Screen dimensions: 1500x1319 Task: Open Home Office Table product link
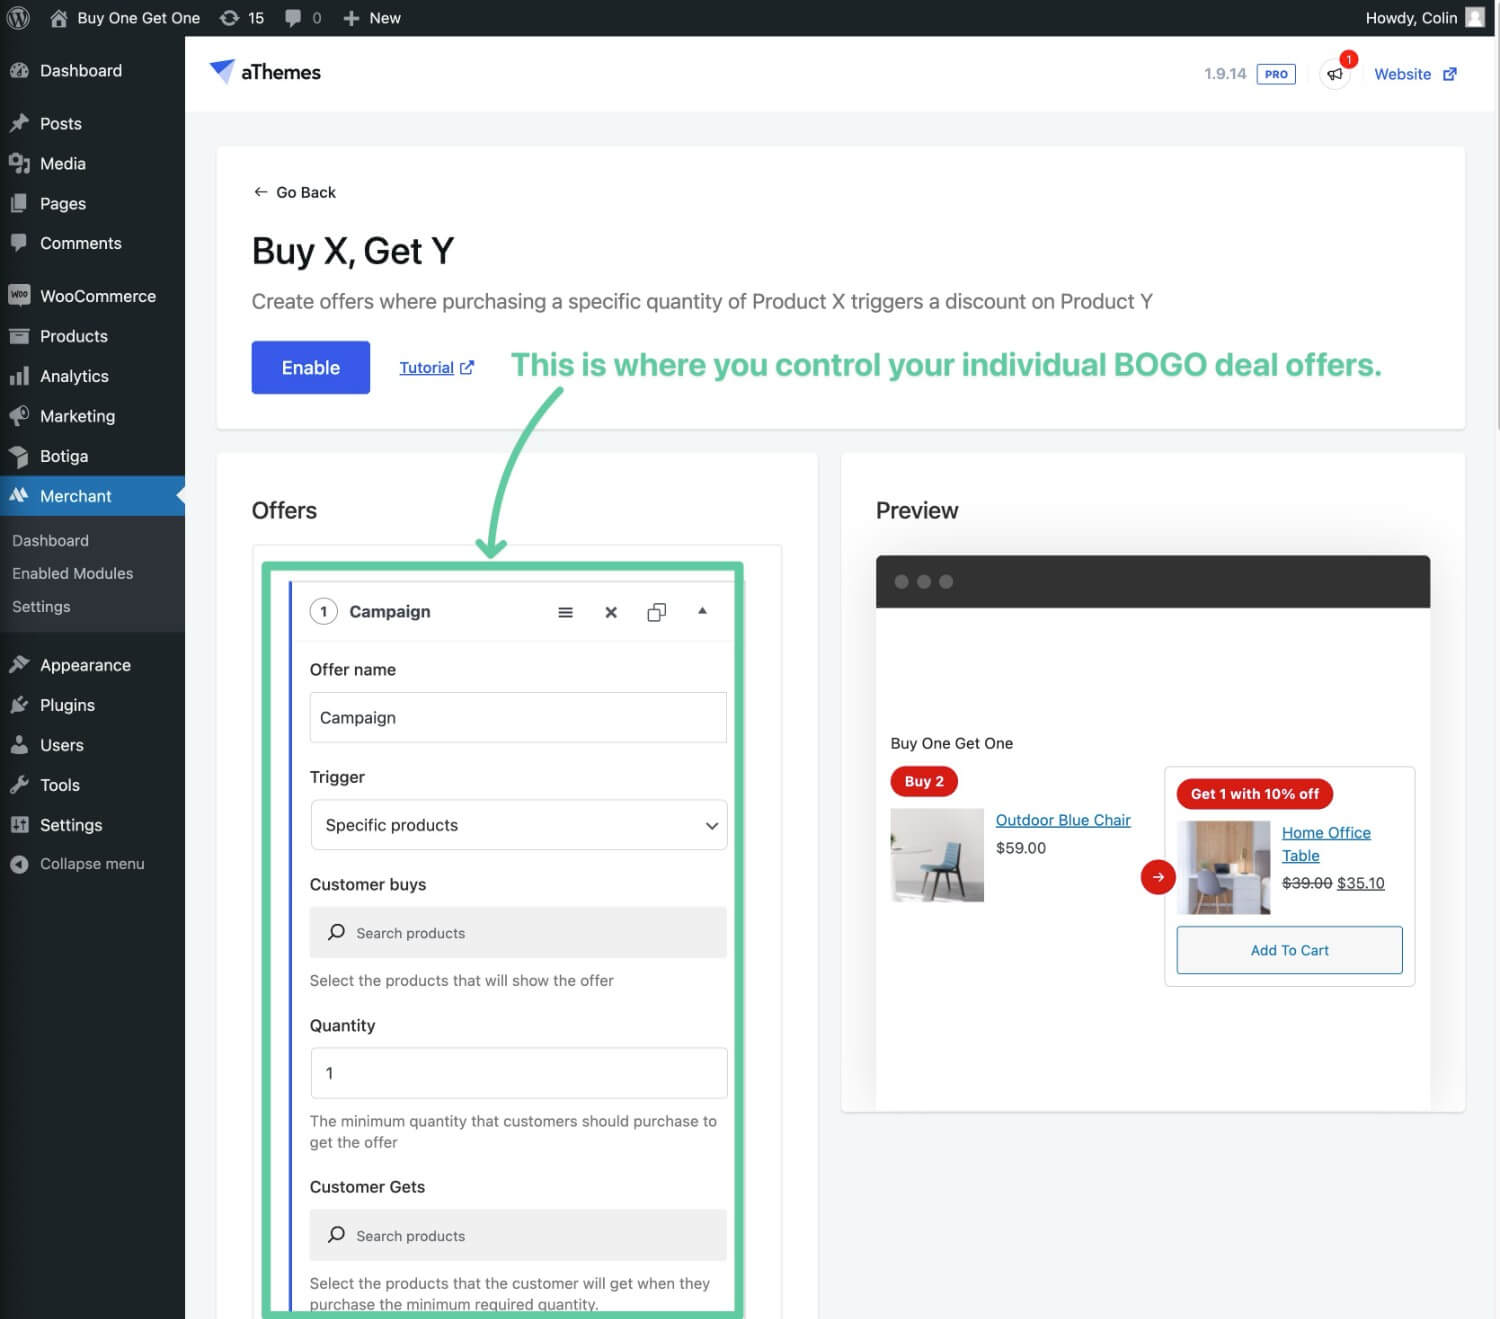click(1326, 844)
